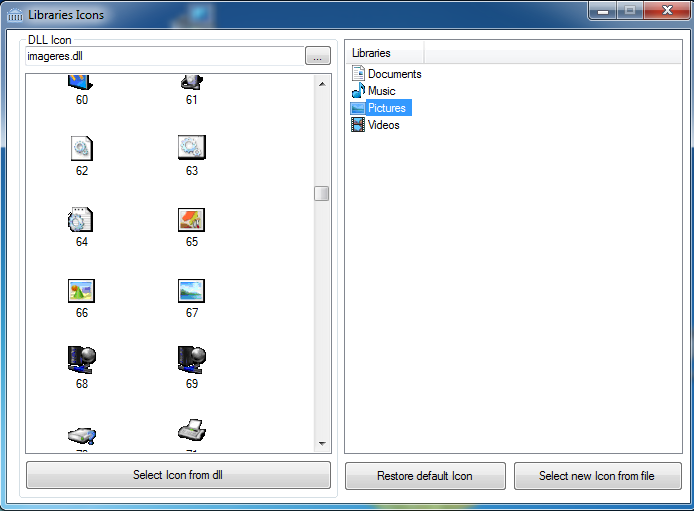This screenshot has height=511, width=694.
Task: Click the imageres.dll path field
Action: pyautogui.click(x=165, y=56)
